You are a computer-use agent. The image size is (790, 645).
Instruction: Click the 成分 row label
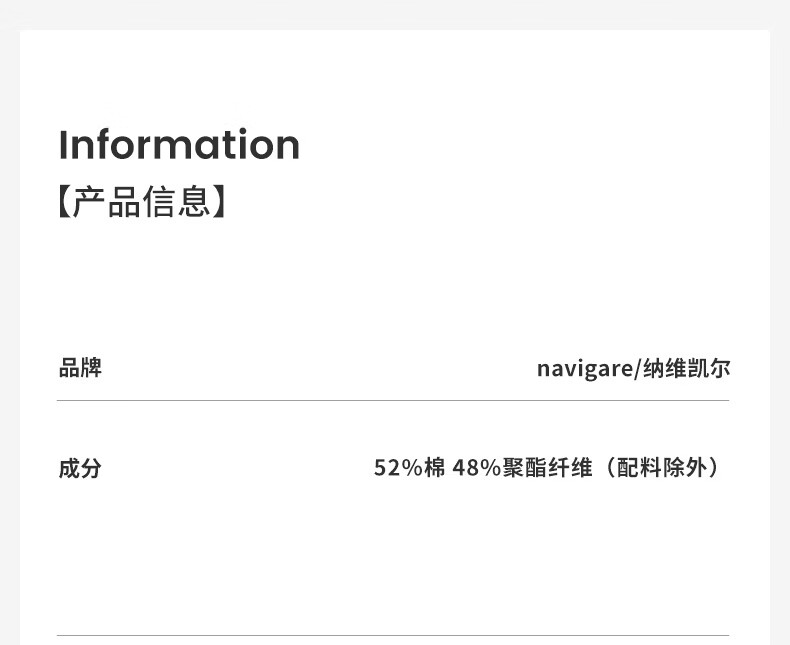[x=80, y=468]
